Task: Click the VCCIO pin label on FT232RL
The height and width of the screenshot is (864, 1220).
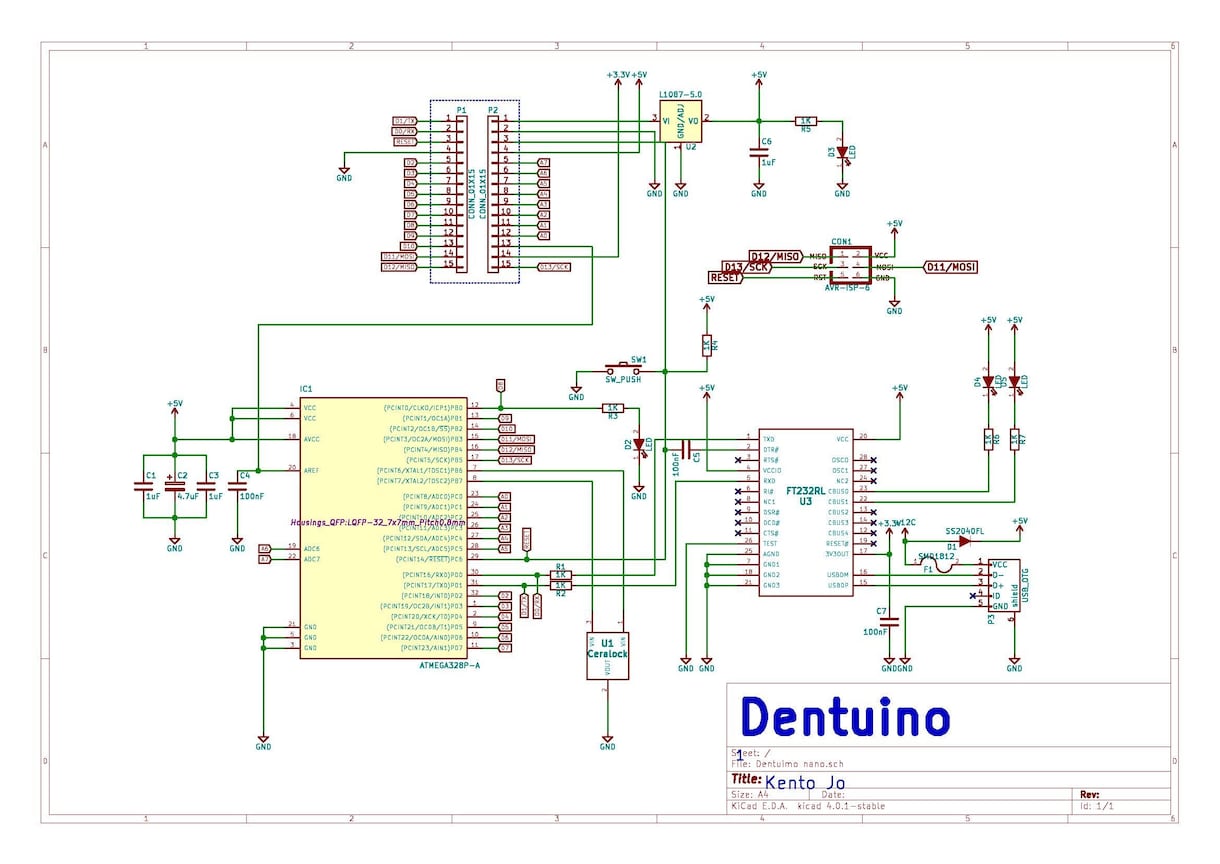Action: [x=772, y=470]
